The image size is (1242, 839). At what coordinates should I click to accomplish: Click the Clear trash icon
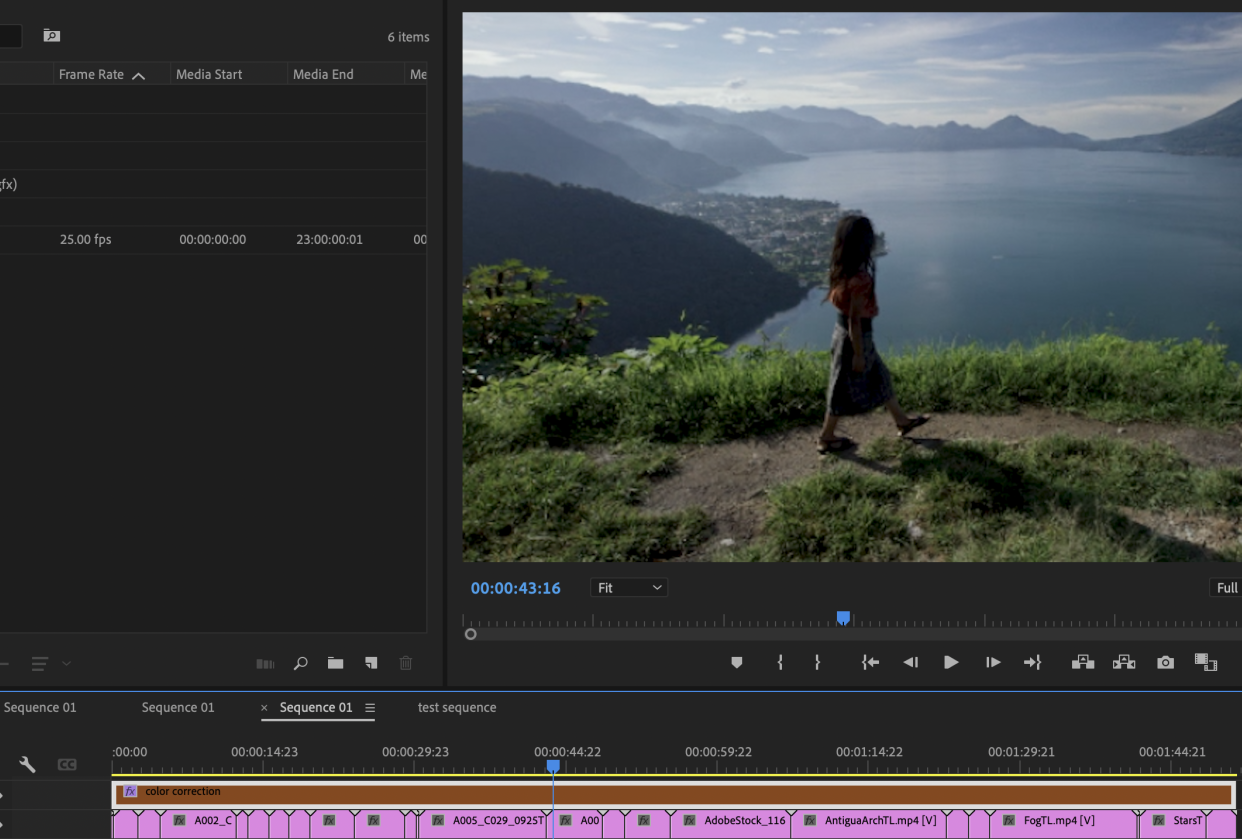point(406,663)
